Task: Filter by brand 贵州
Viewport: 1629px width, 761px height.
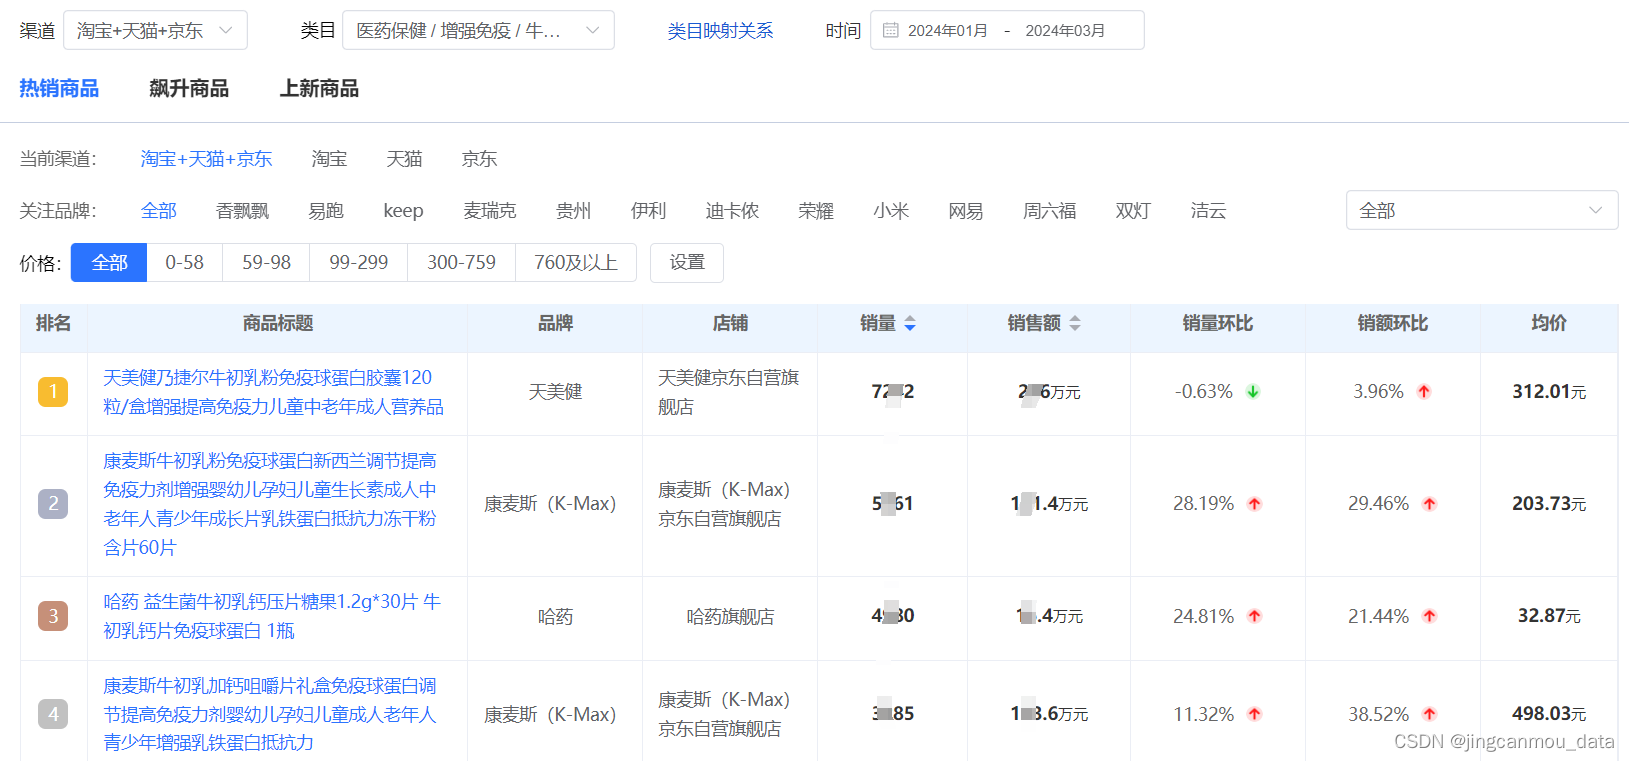Action: (x=573, y=211)
